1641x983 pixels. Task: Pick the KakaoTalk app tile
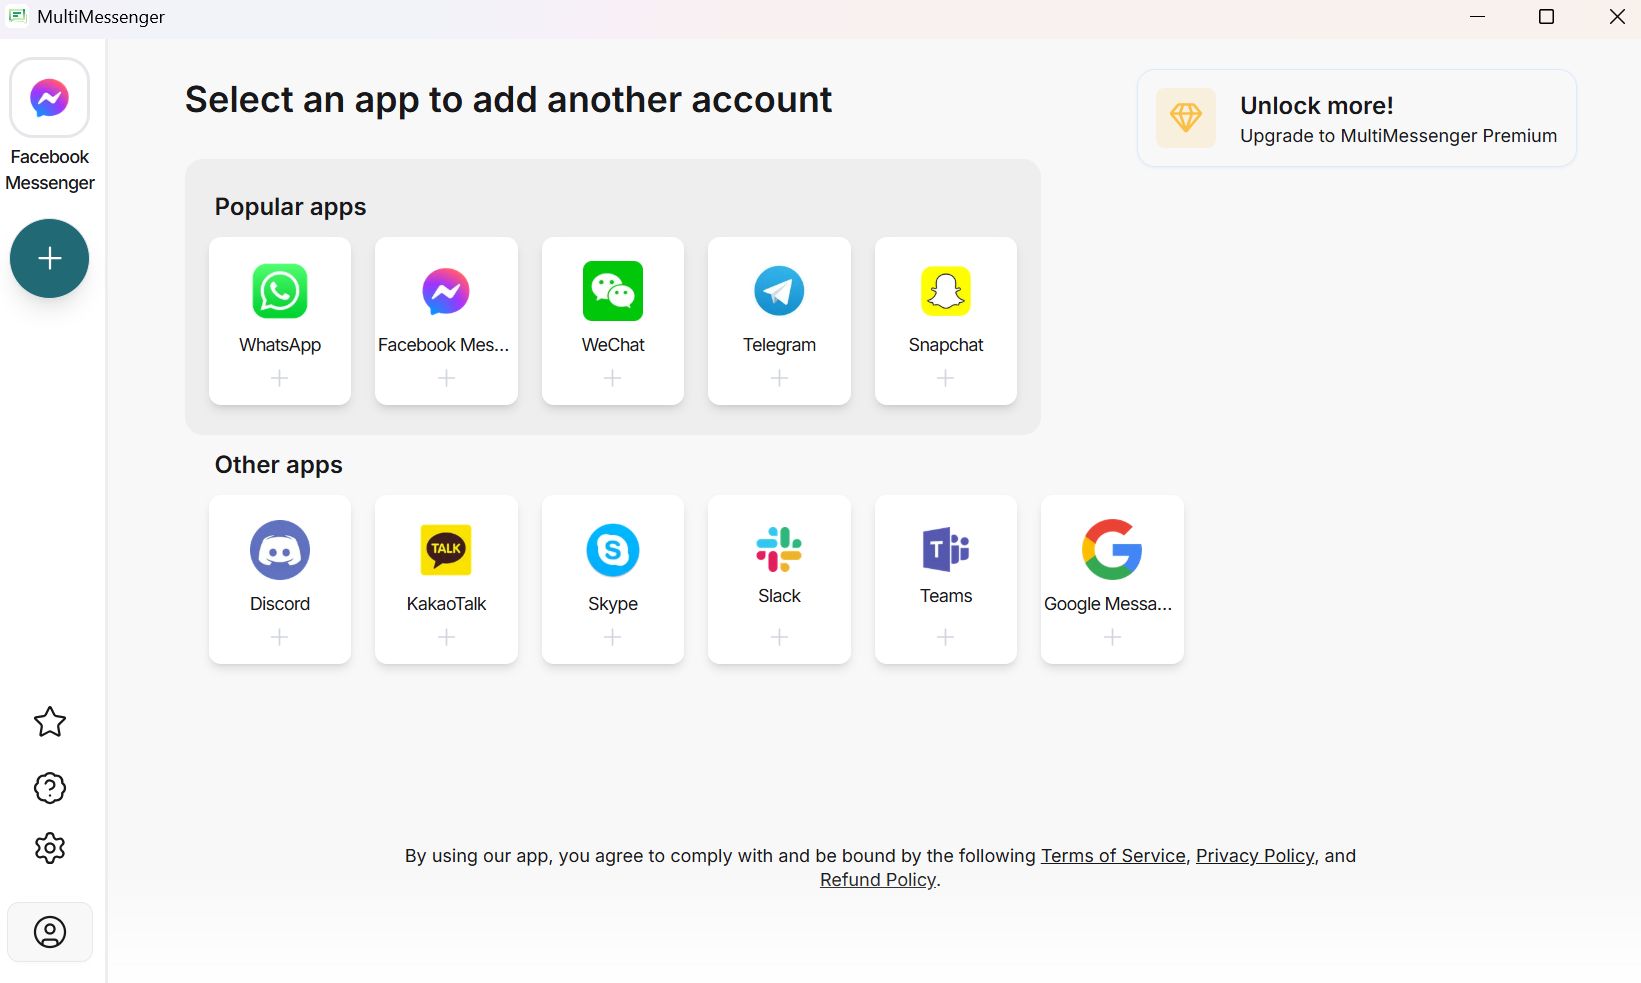(446, 579)
